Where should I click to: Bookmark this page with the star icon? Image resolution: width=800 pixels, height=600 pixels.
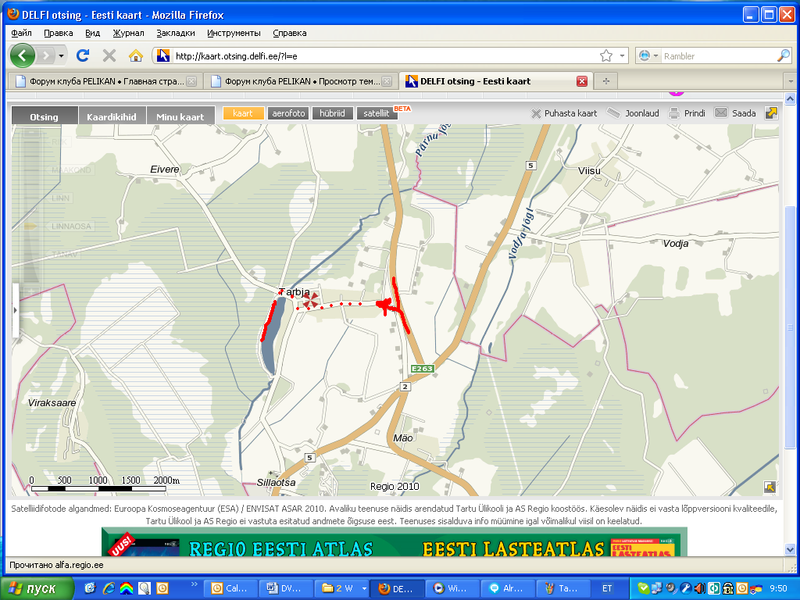(606, 56)
